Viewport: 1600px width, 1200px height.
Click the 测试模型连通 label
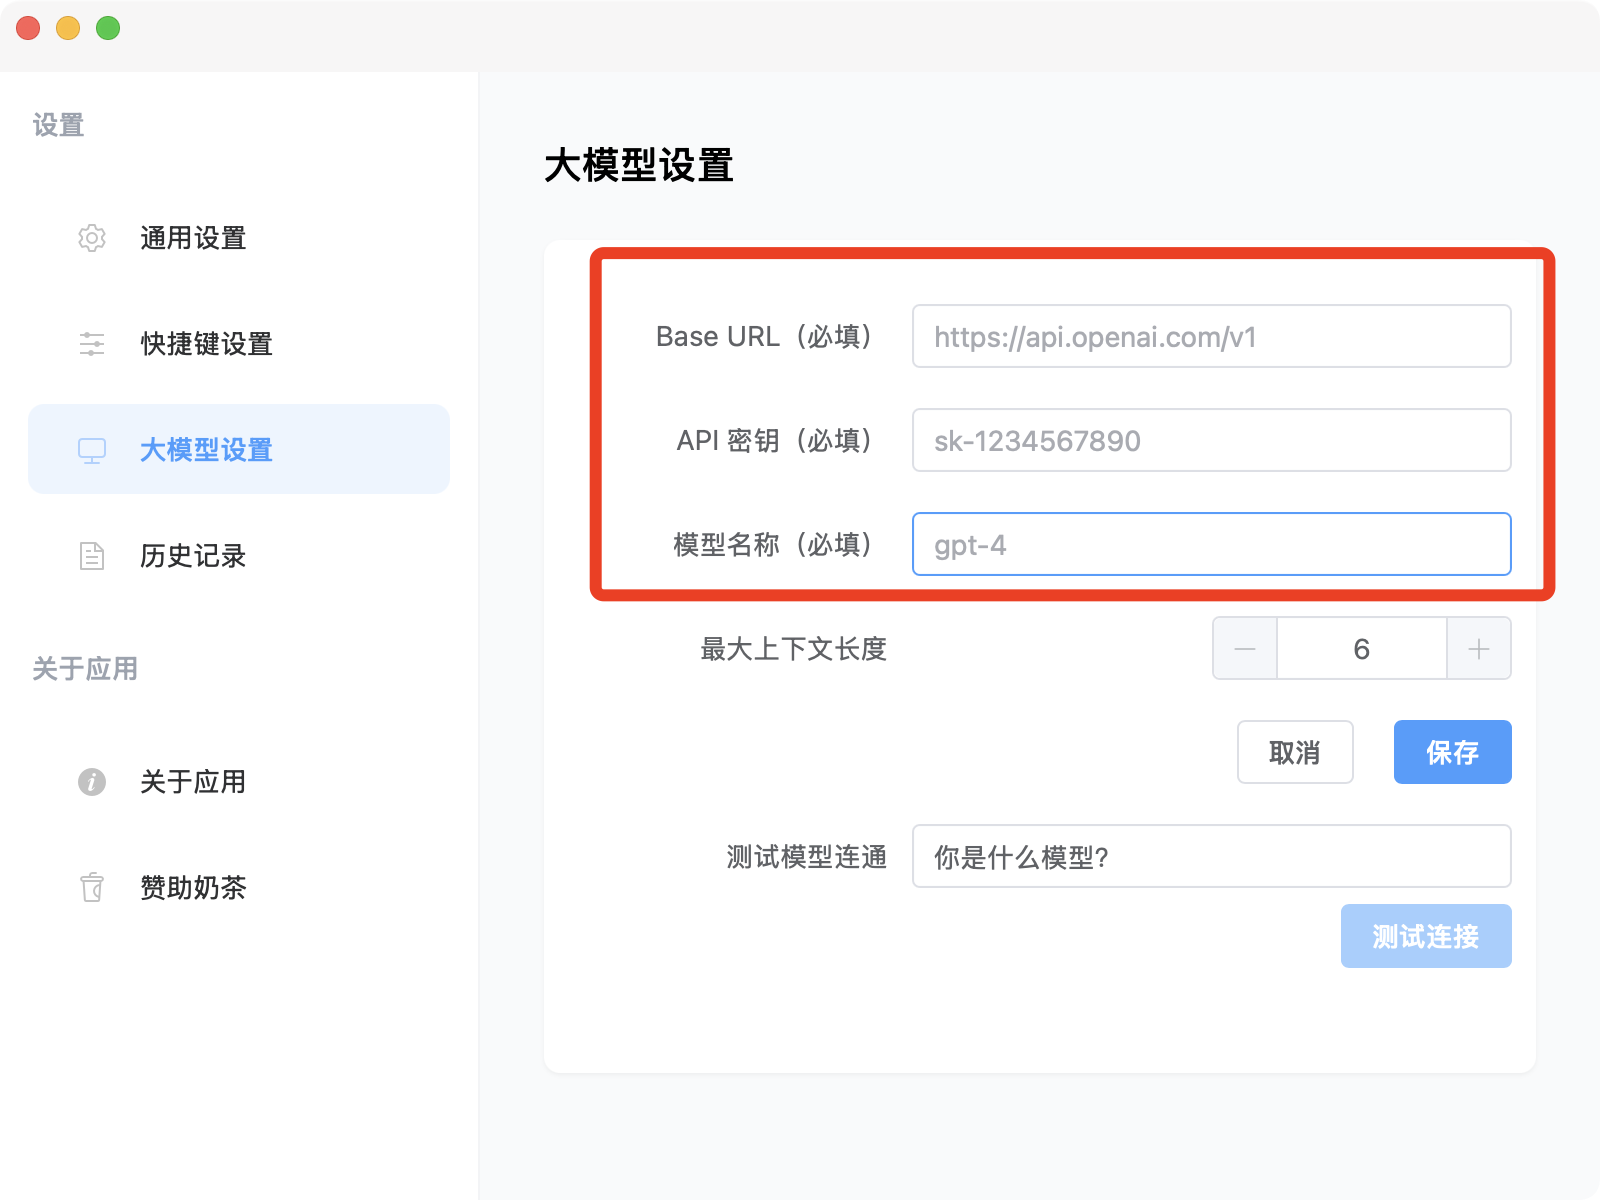click(807, 857)
